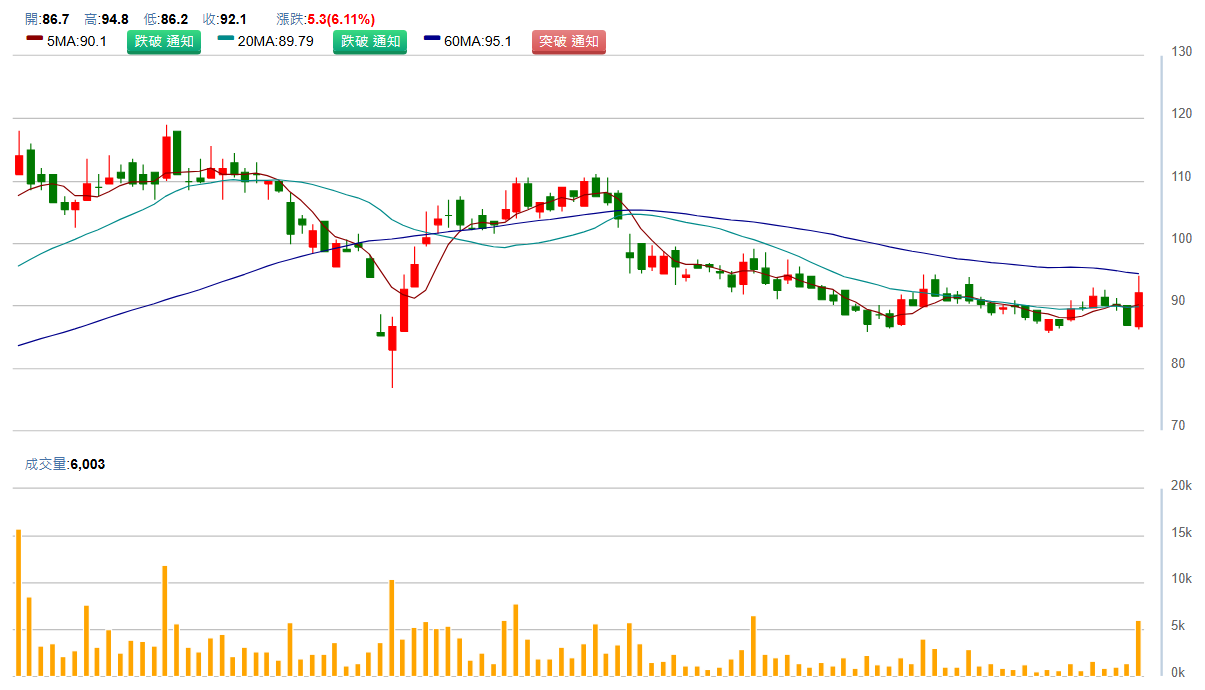
Task: Click the 130 price axis label
Action: (1181, 51)
